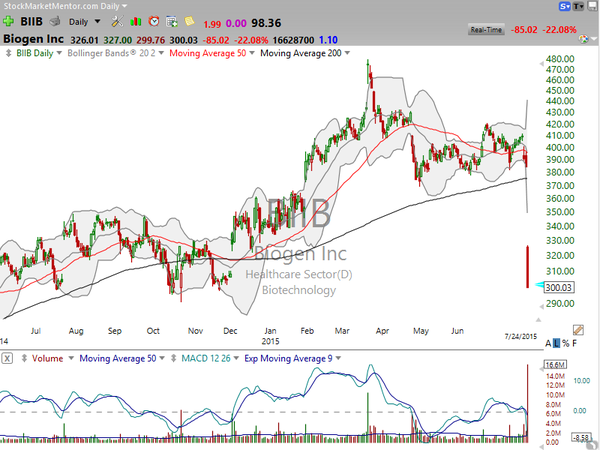Click the -8.58 MACD value box

(x=581, y=437)
